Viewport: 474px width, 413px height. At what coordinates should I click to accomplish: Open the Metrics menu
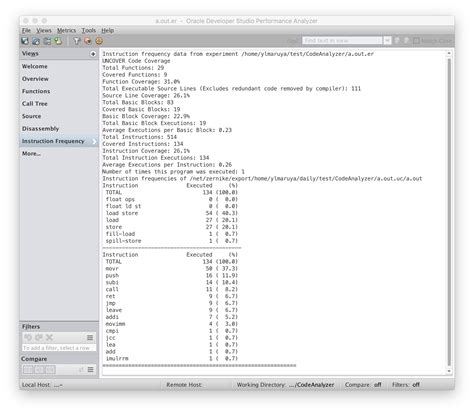(x=66, y=30)
